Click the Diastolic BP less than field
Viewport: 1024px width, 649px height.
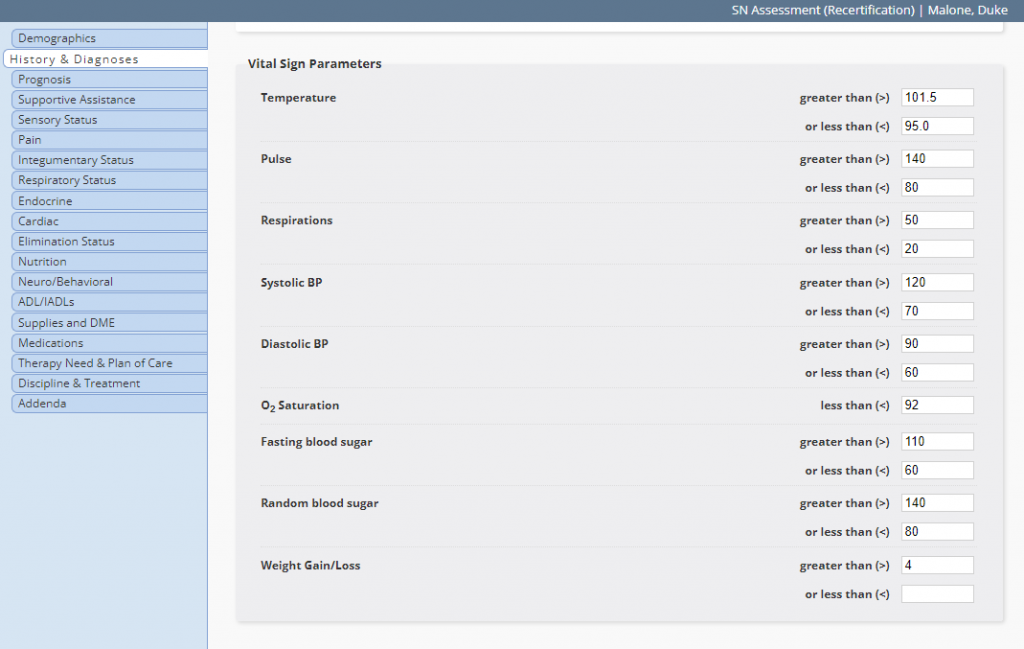tap(936, 373)
